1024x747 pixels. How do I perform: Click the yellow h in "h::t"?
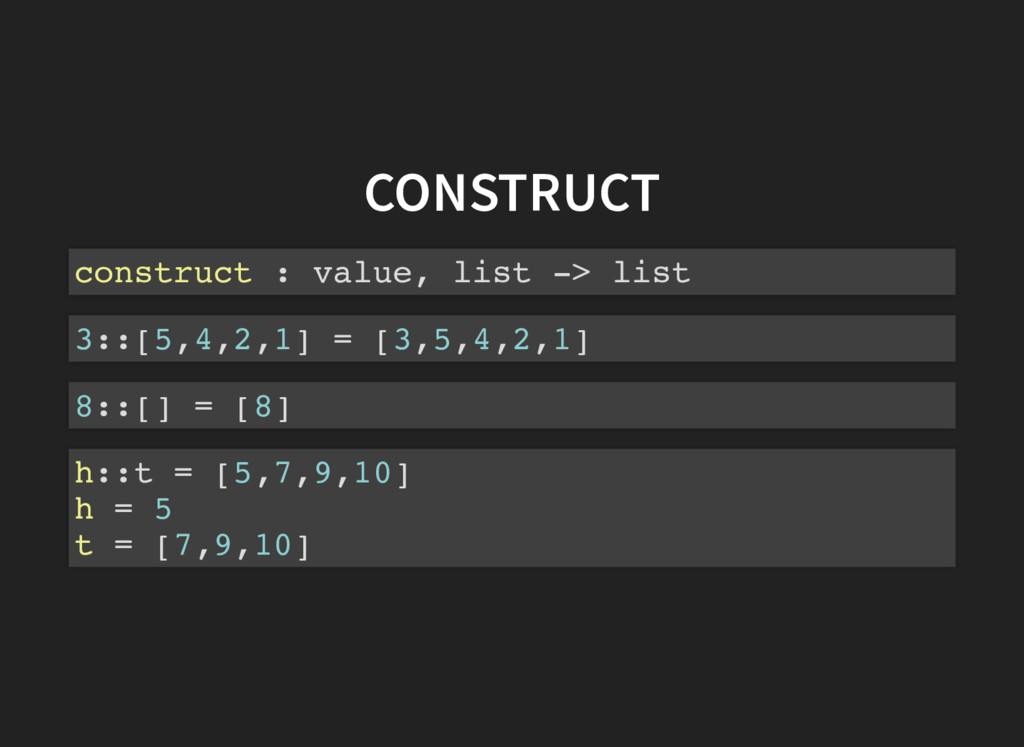click(84, 473)
